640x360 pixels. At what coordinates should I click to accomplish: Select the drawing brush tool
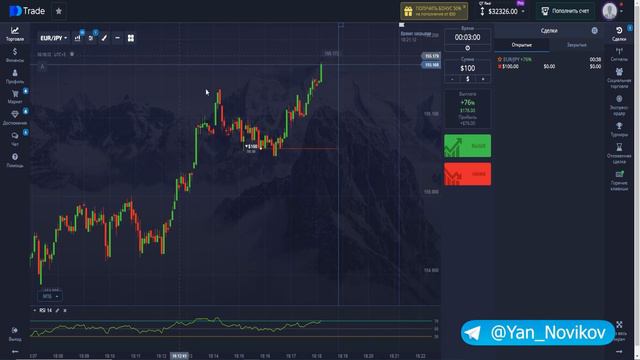pyautogui.click(x=104, y=38)
